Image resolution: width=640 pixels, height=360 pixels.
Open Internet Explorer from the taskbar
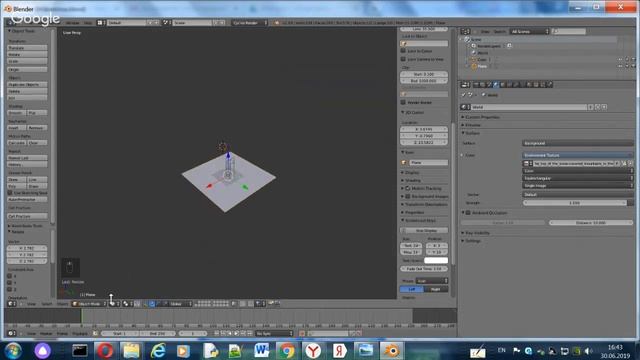click(x=158, y=351)
